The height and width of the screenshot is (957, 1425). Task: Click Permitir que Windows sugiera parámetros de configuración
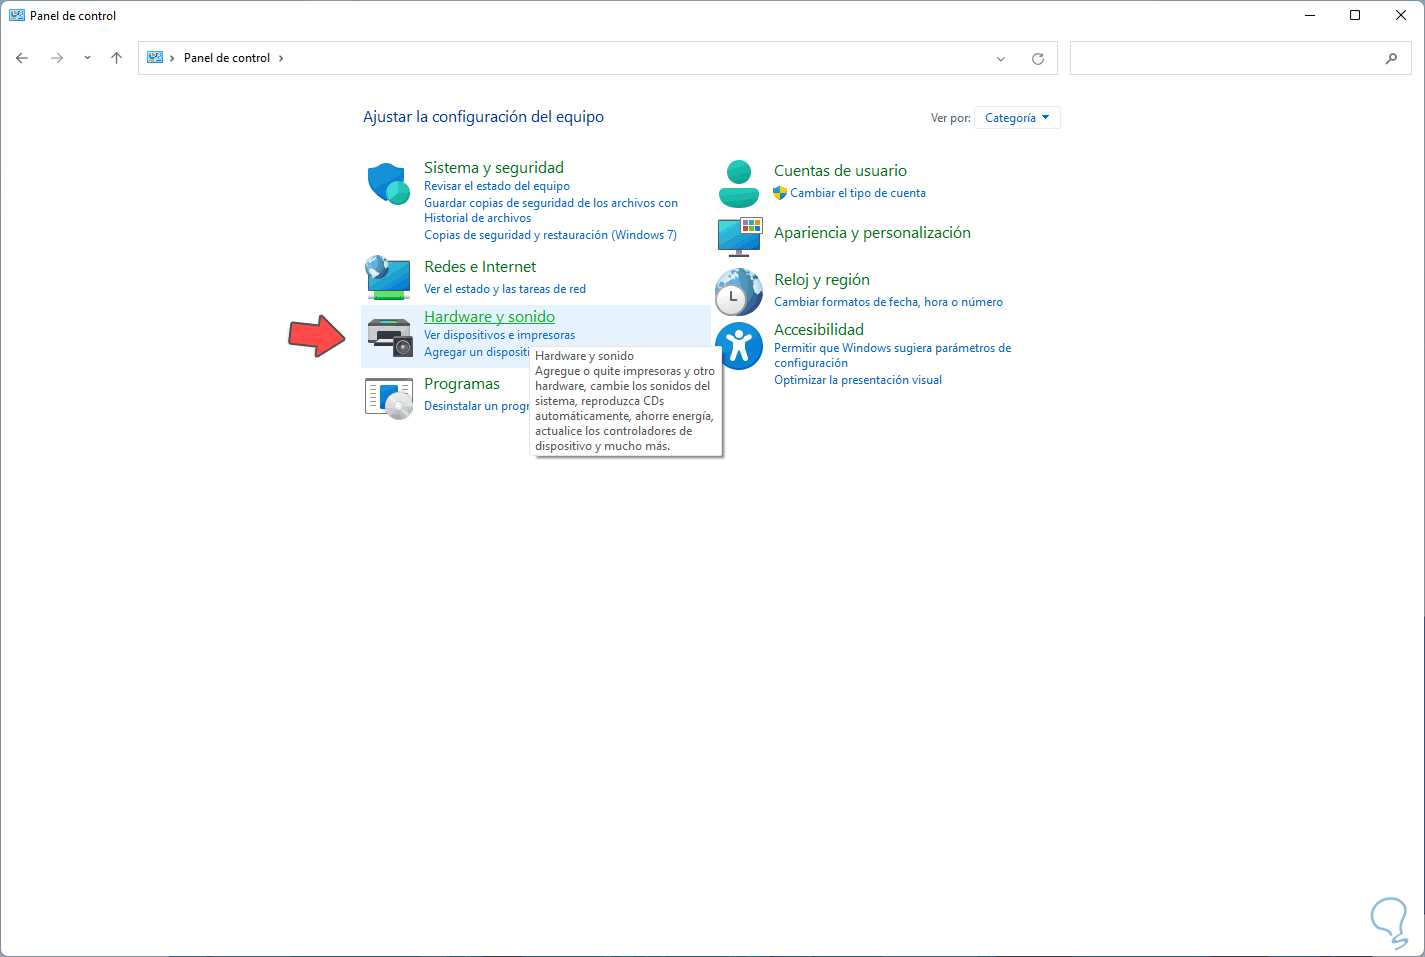click(892, 355)
